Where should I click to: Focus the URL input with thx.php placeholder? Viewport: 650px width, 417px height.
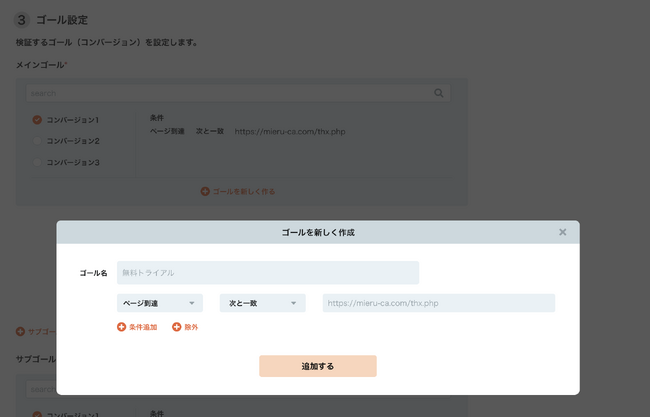click(439, 303)
